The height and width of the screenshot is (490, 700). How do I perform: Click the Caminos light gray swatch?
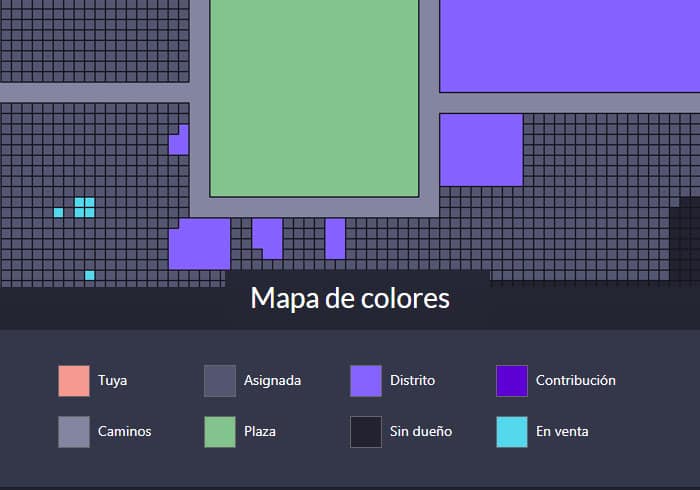(x=74, y=432)
